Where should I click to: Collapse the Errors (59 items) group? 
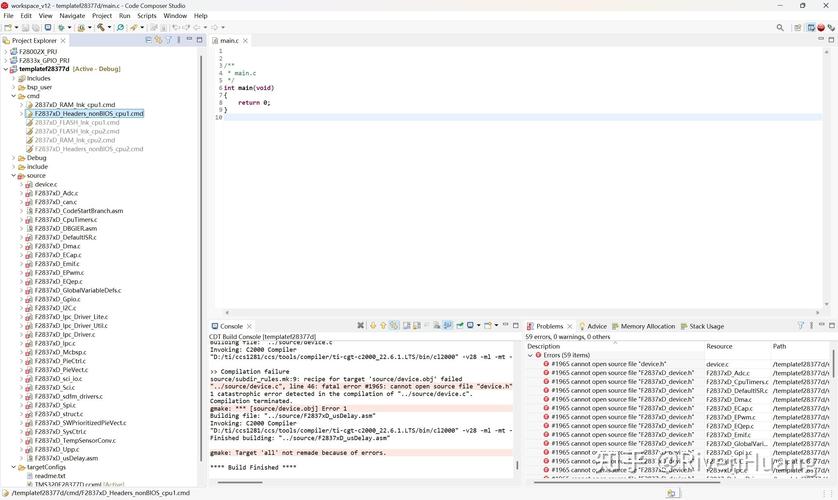click(x=531, y=355)
